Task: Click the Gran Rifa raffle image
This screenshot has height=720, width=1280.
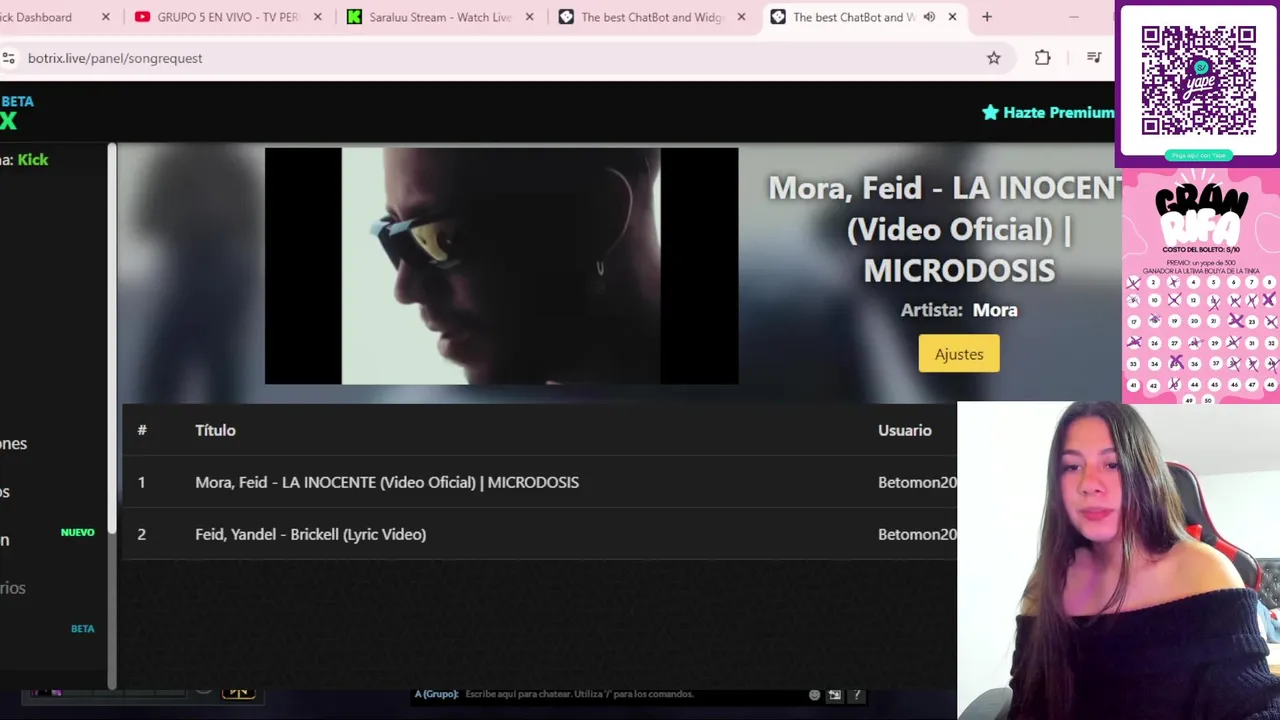Action: (x=1200, y=286)
